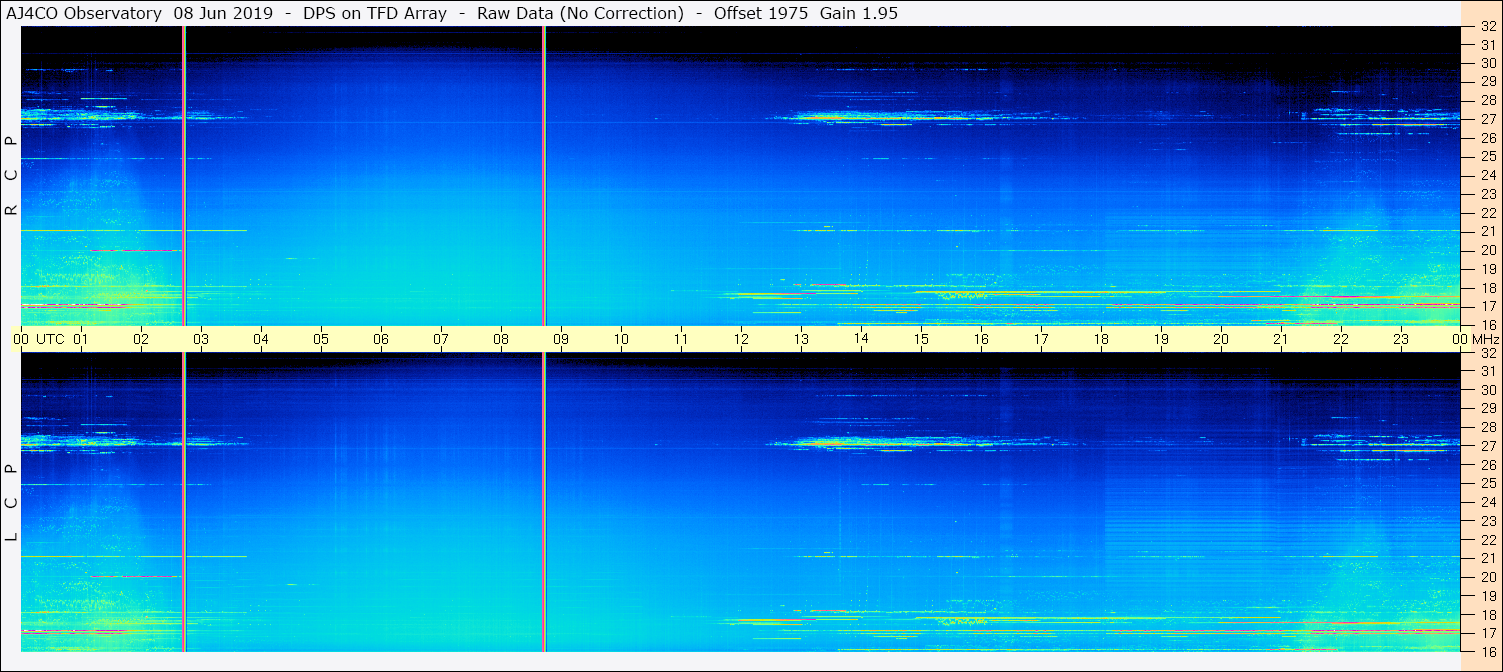1503x672 pixels.
Task: Select hour 06 on the UTC axis
Action: (381, 339)
